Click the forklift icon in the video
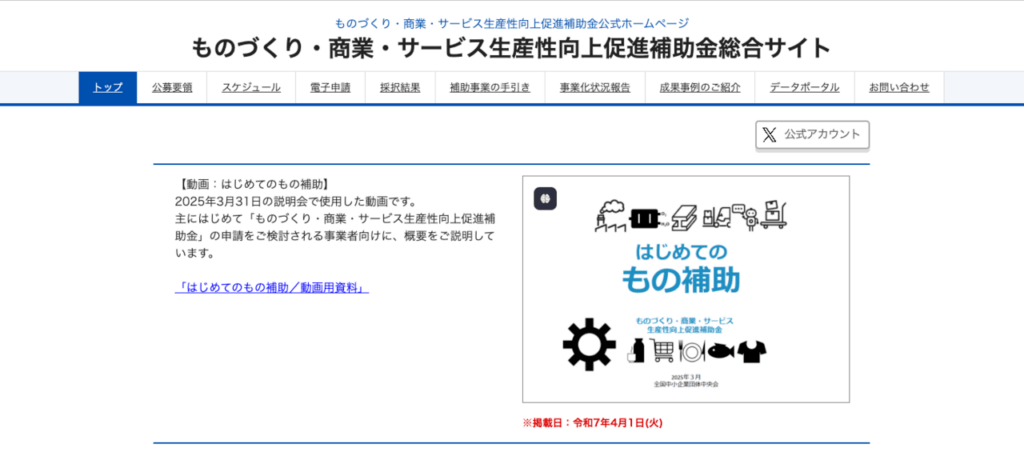 [x=716, y=217]
